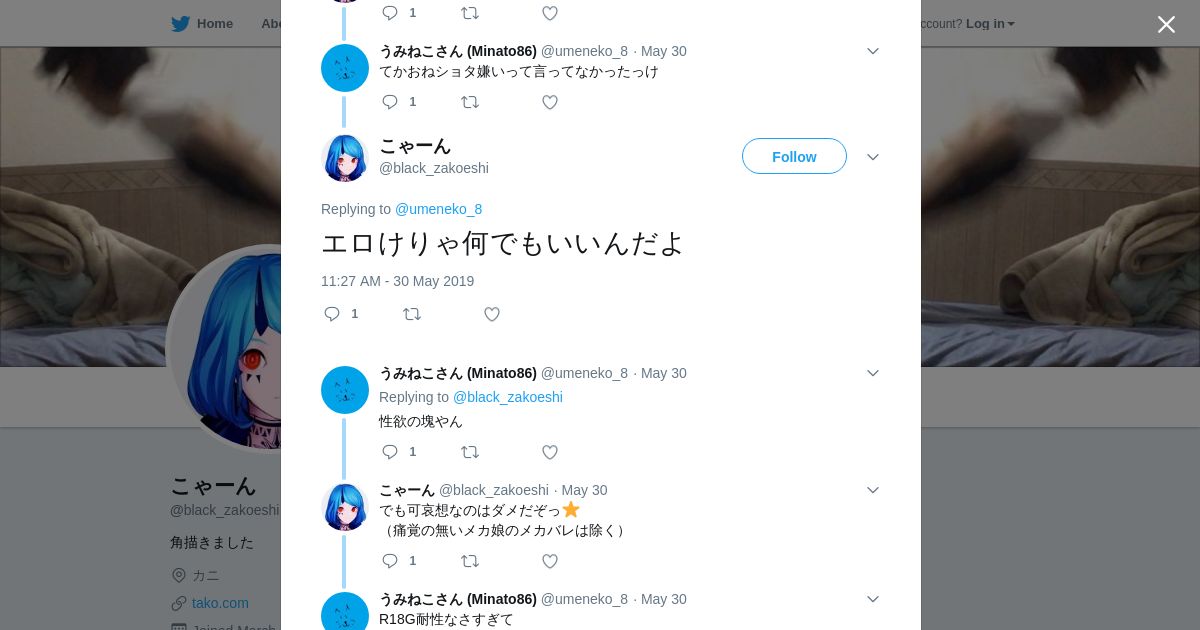Reply to the main 30 May 2019 tweet

tap(332, 314)
